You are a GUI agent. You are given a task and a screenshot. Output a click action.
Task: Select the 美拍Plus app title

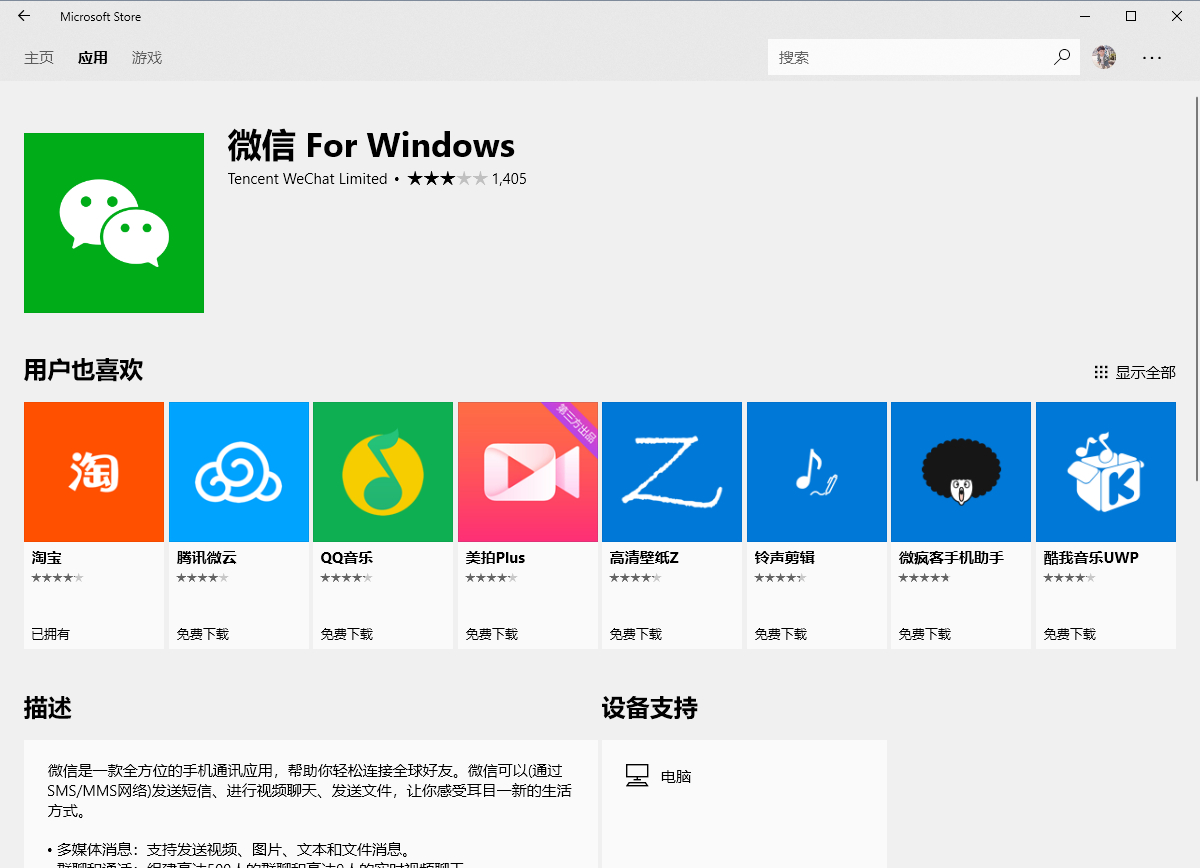(x=495, y=558)
